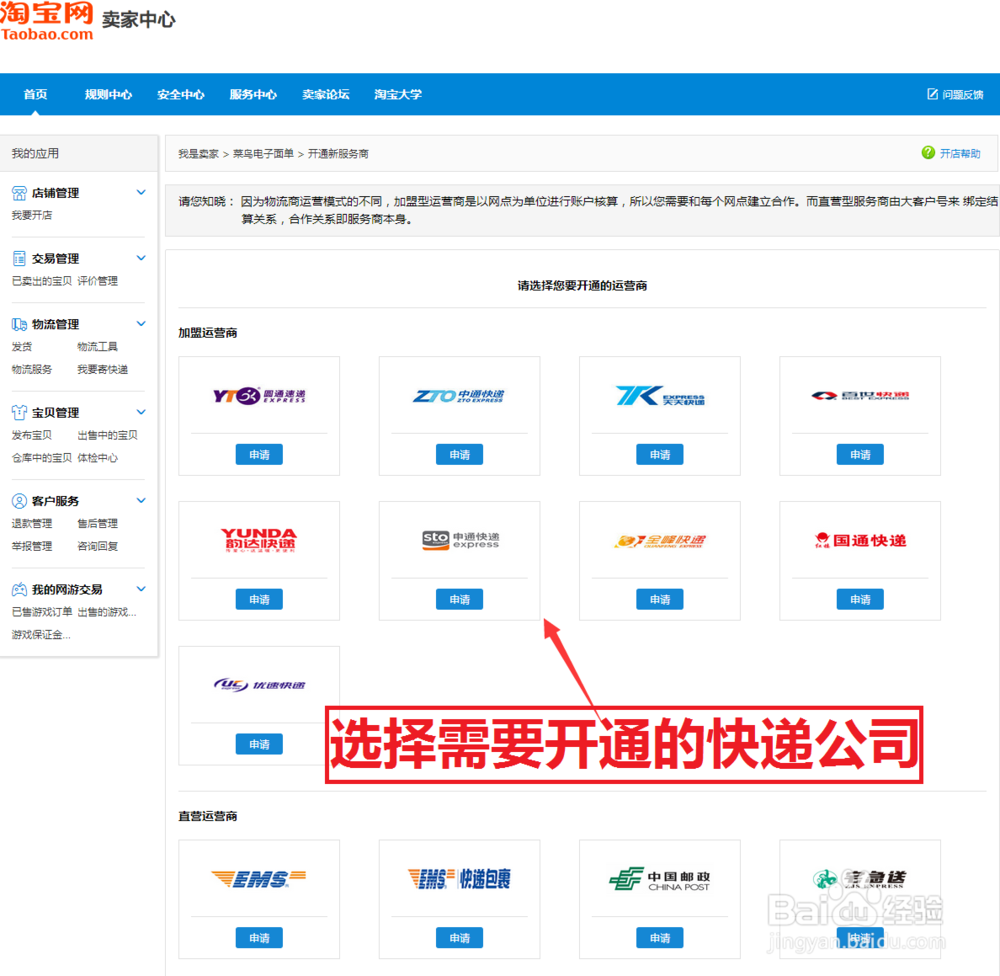Apply for orange EMS service
Screen dimensions: 1000x976
pos(259,938)
